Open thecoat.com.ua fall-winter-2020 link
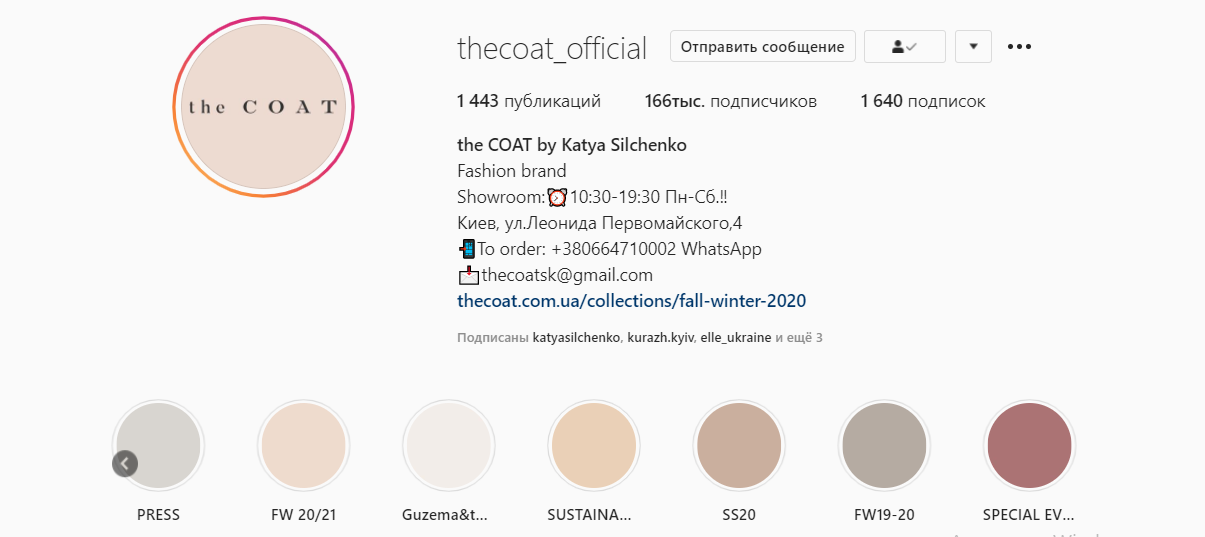This screenshot has width=1205, height=537. click(x=631, y=300)
